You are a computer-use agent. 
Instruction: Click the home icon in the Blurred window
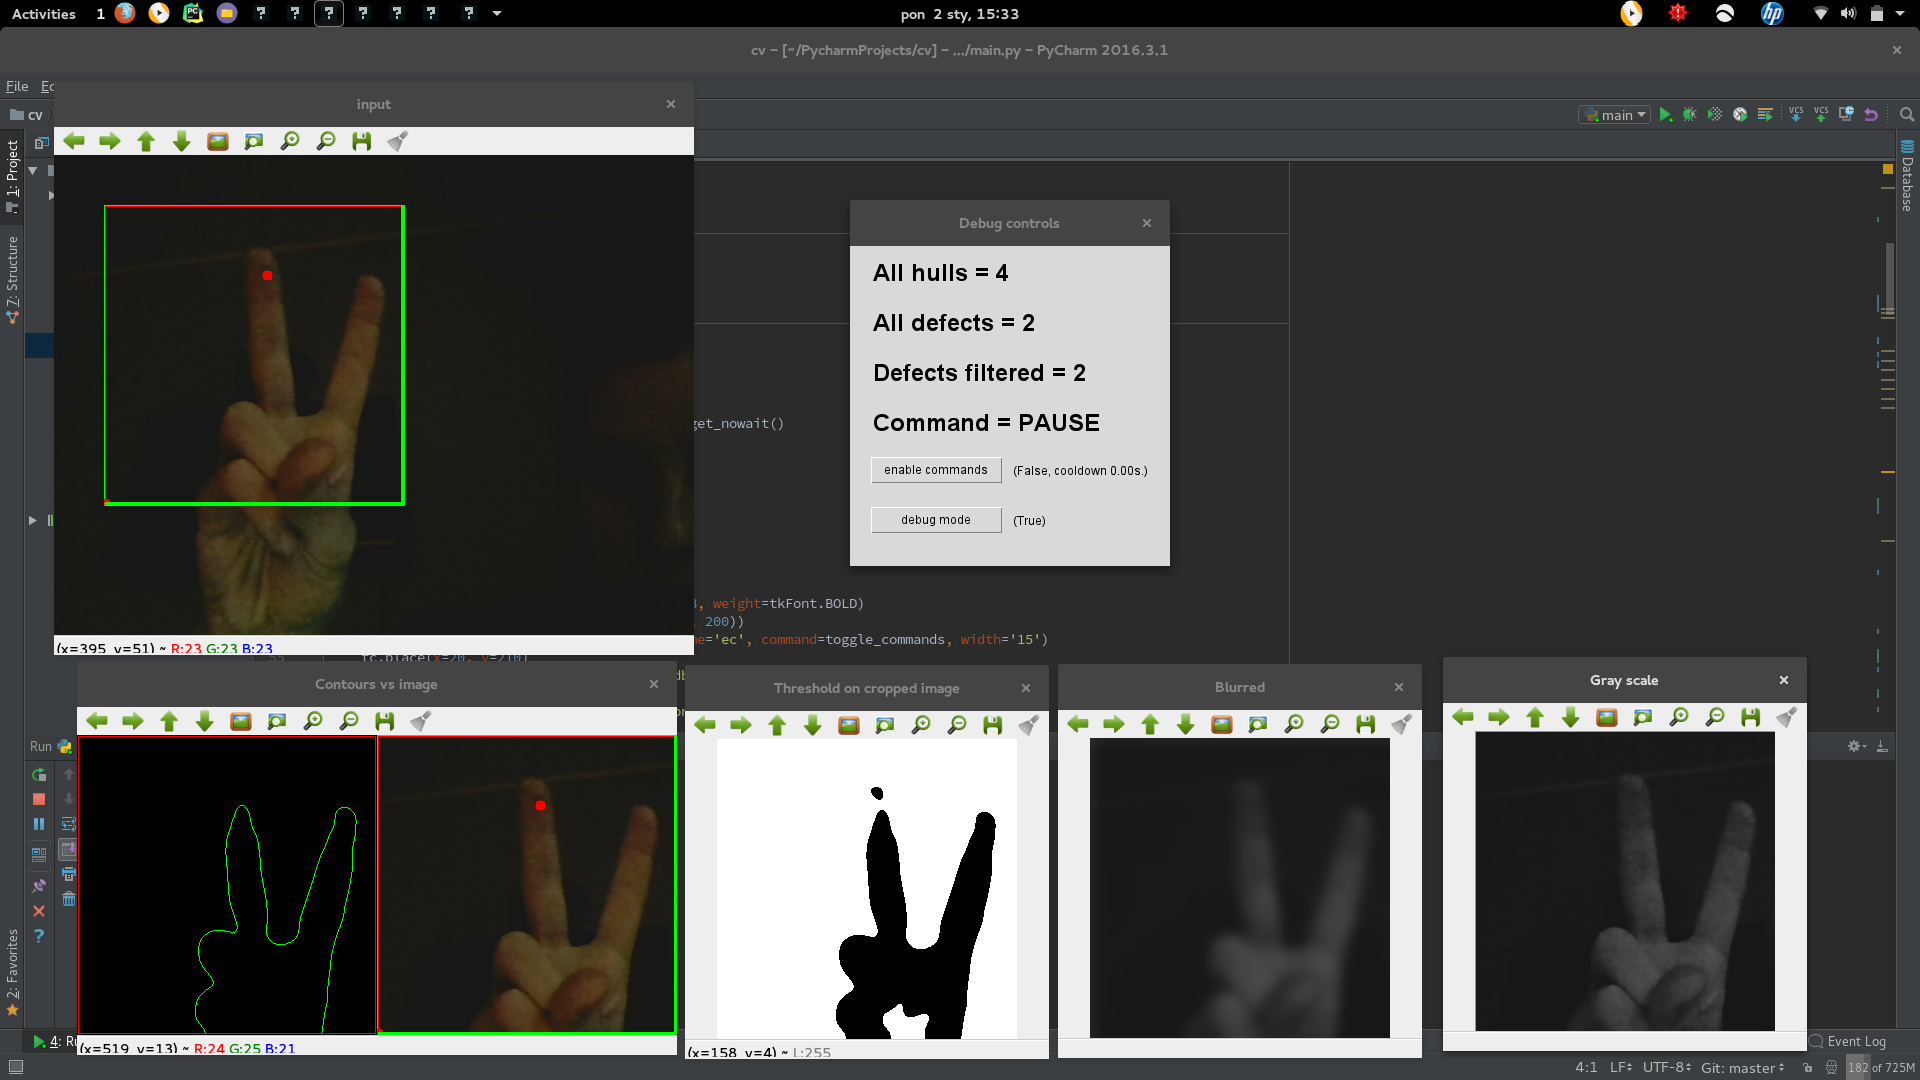pos(1222,724)
